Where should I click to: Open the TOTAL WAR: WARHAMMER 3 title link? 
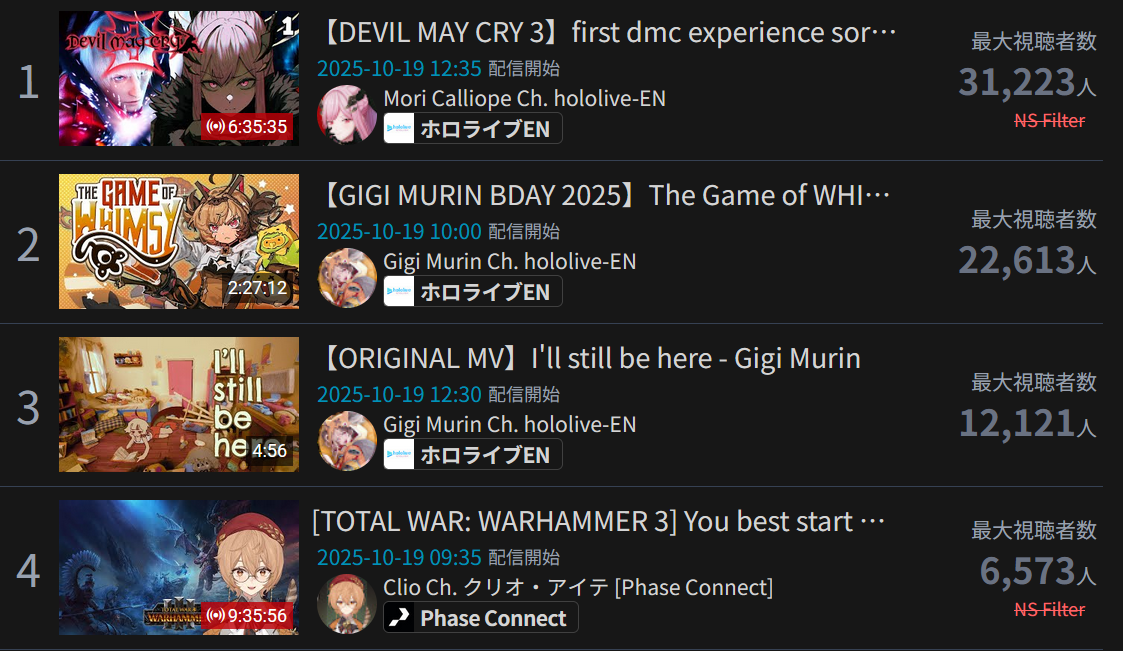[x=599, y=521]
